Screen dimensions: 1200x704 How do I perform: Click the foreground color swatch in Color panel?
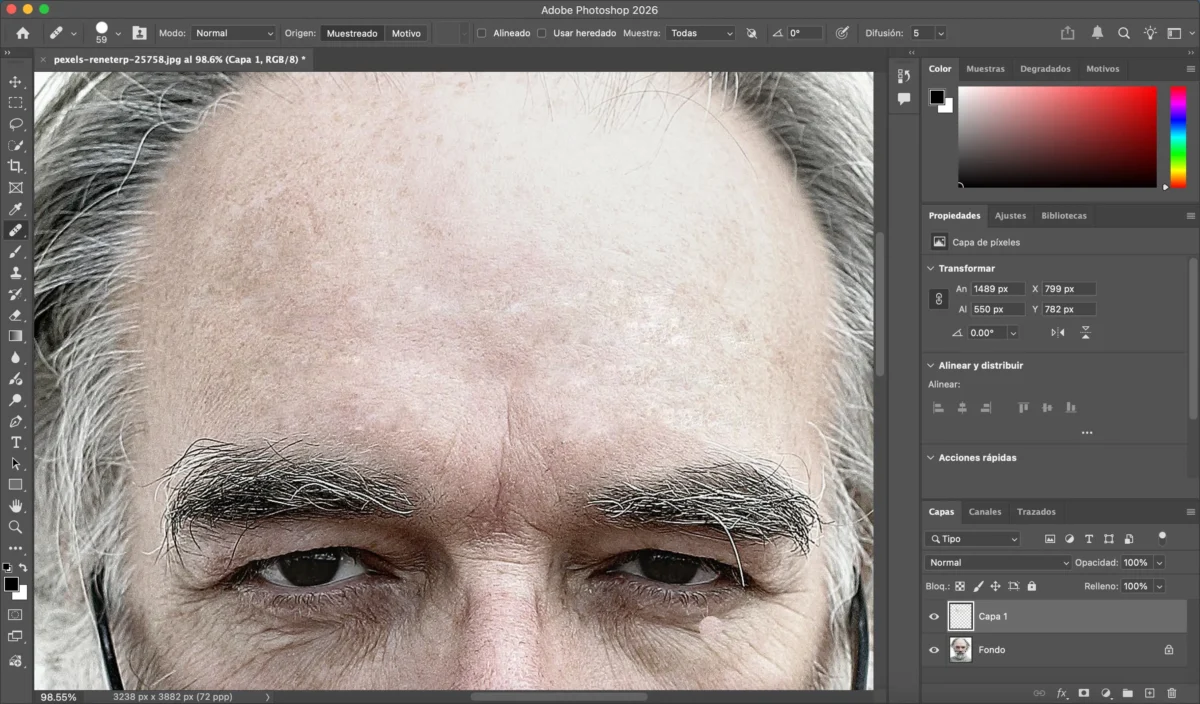(x=937, y=97)
